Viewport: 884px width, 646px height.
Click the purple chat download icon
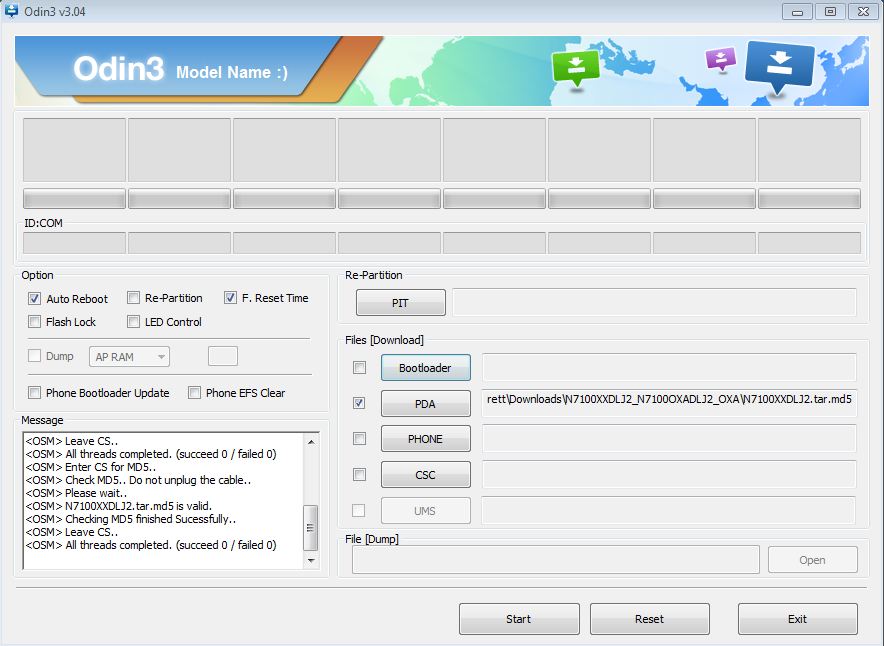pos(720,59)
